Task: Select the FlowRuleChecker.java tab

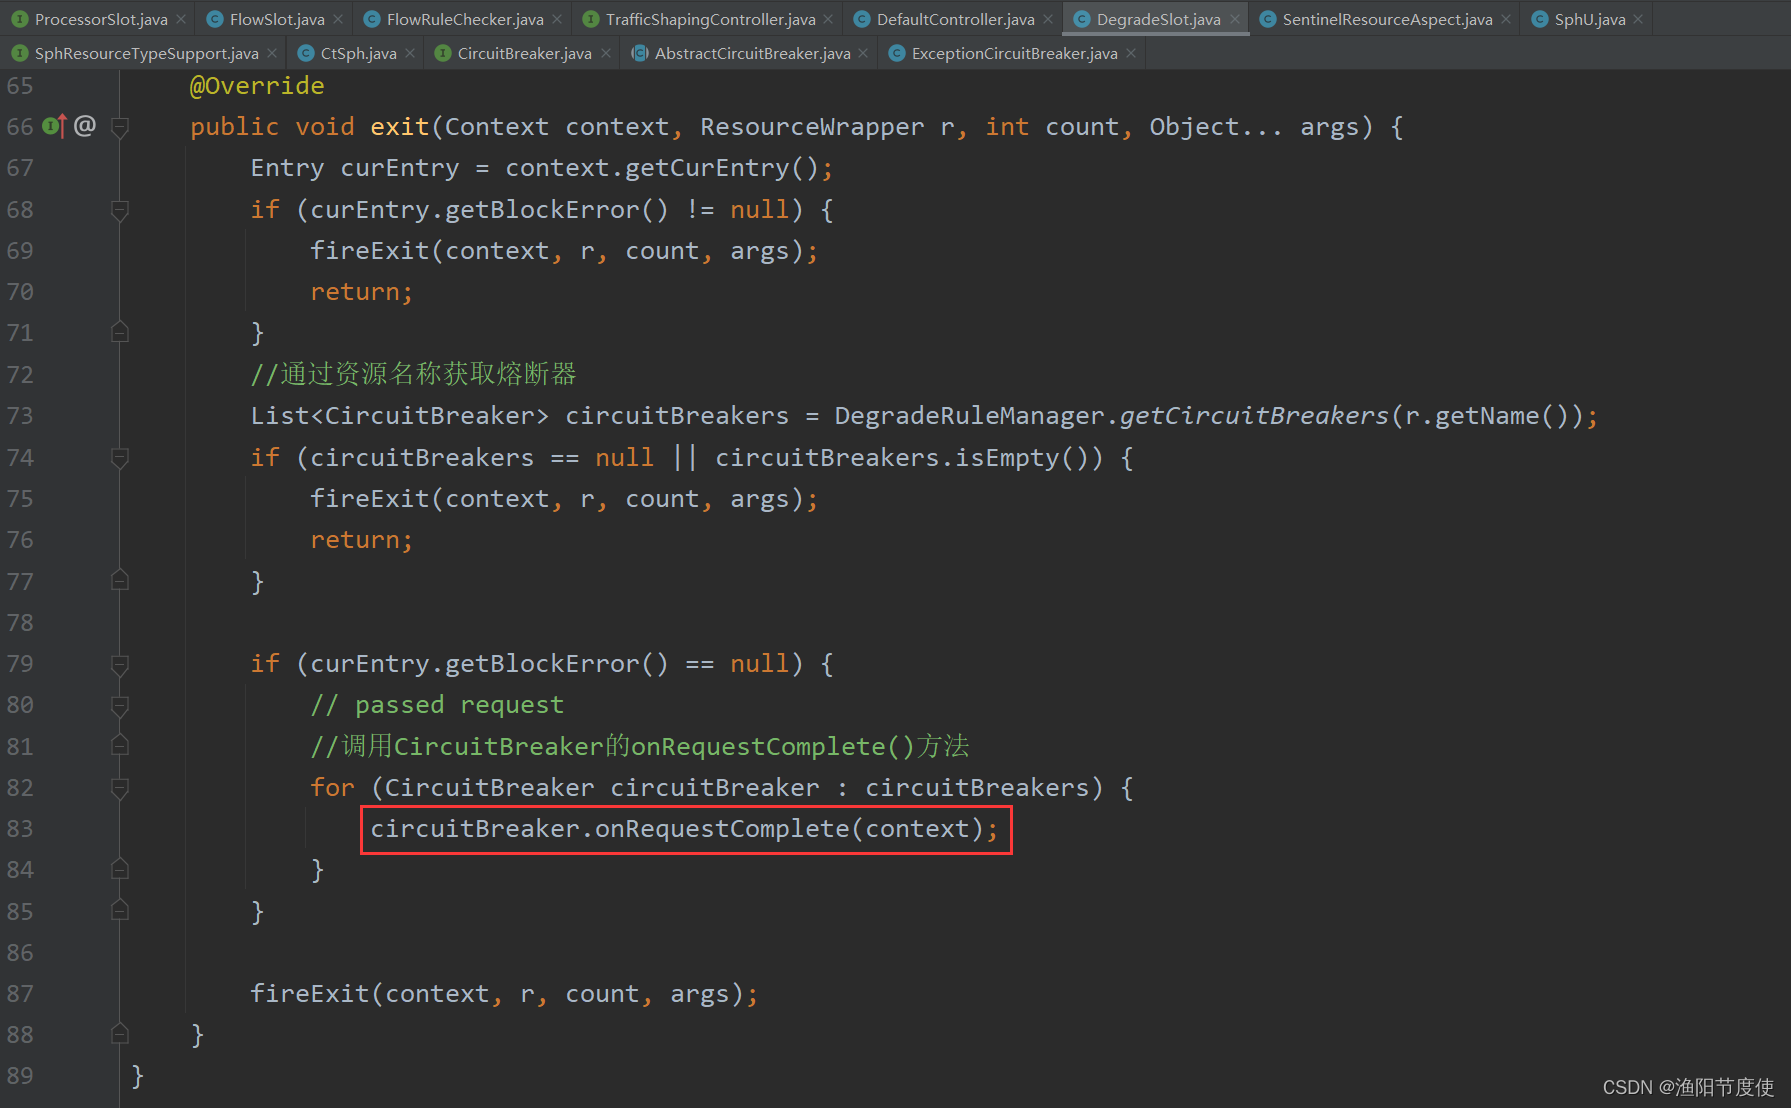Action: pos(465,19)
